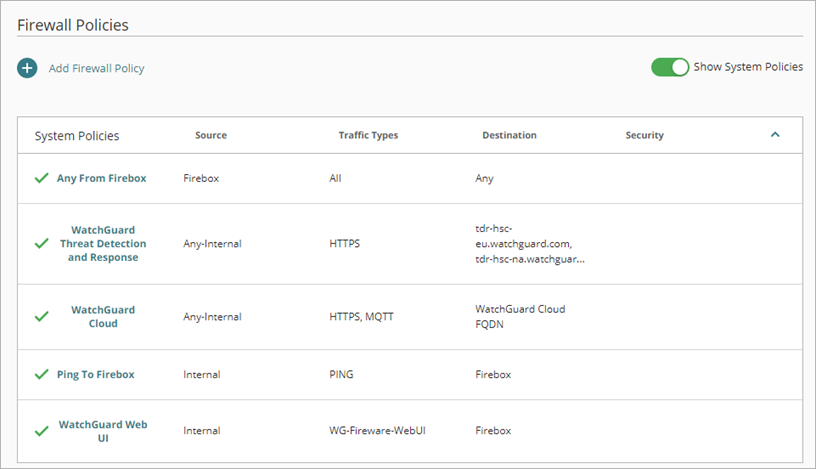This screenshot has height=469, width=816.
Task: Click the Destination column header
Action: point(509,135)
